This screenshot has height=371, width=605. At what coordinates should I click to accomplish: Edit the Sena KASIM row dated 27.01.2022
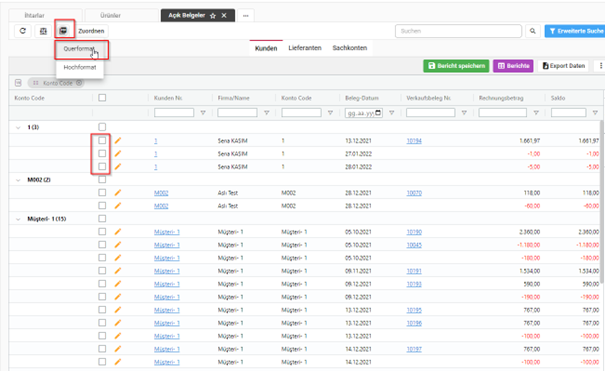[x=118, y=153]
